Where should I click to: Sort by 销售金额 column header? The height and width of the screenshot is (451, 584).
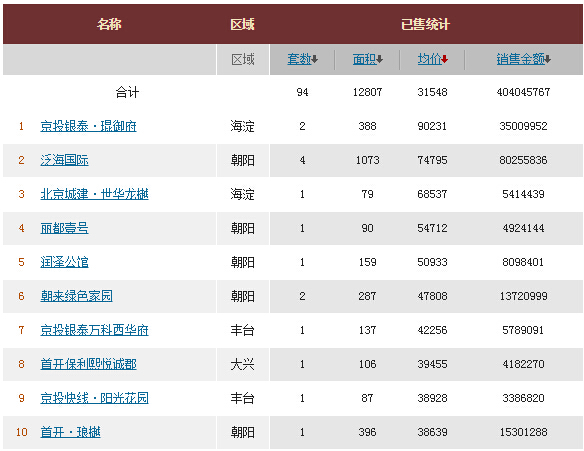[520, 59]
